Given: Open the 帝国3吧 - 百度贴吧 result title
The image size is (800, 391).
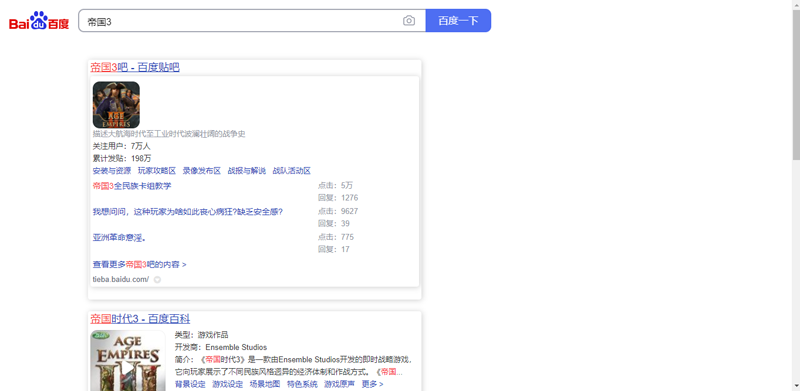Looking at the screenshot, I should click(x=135, y=67).
